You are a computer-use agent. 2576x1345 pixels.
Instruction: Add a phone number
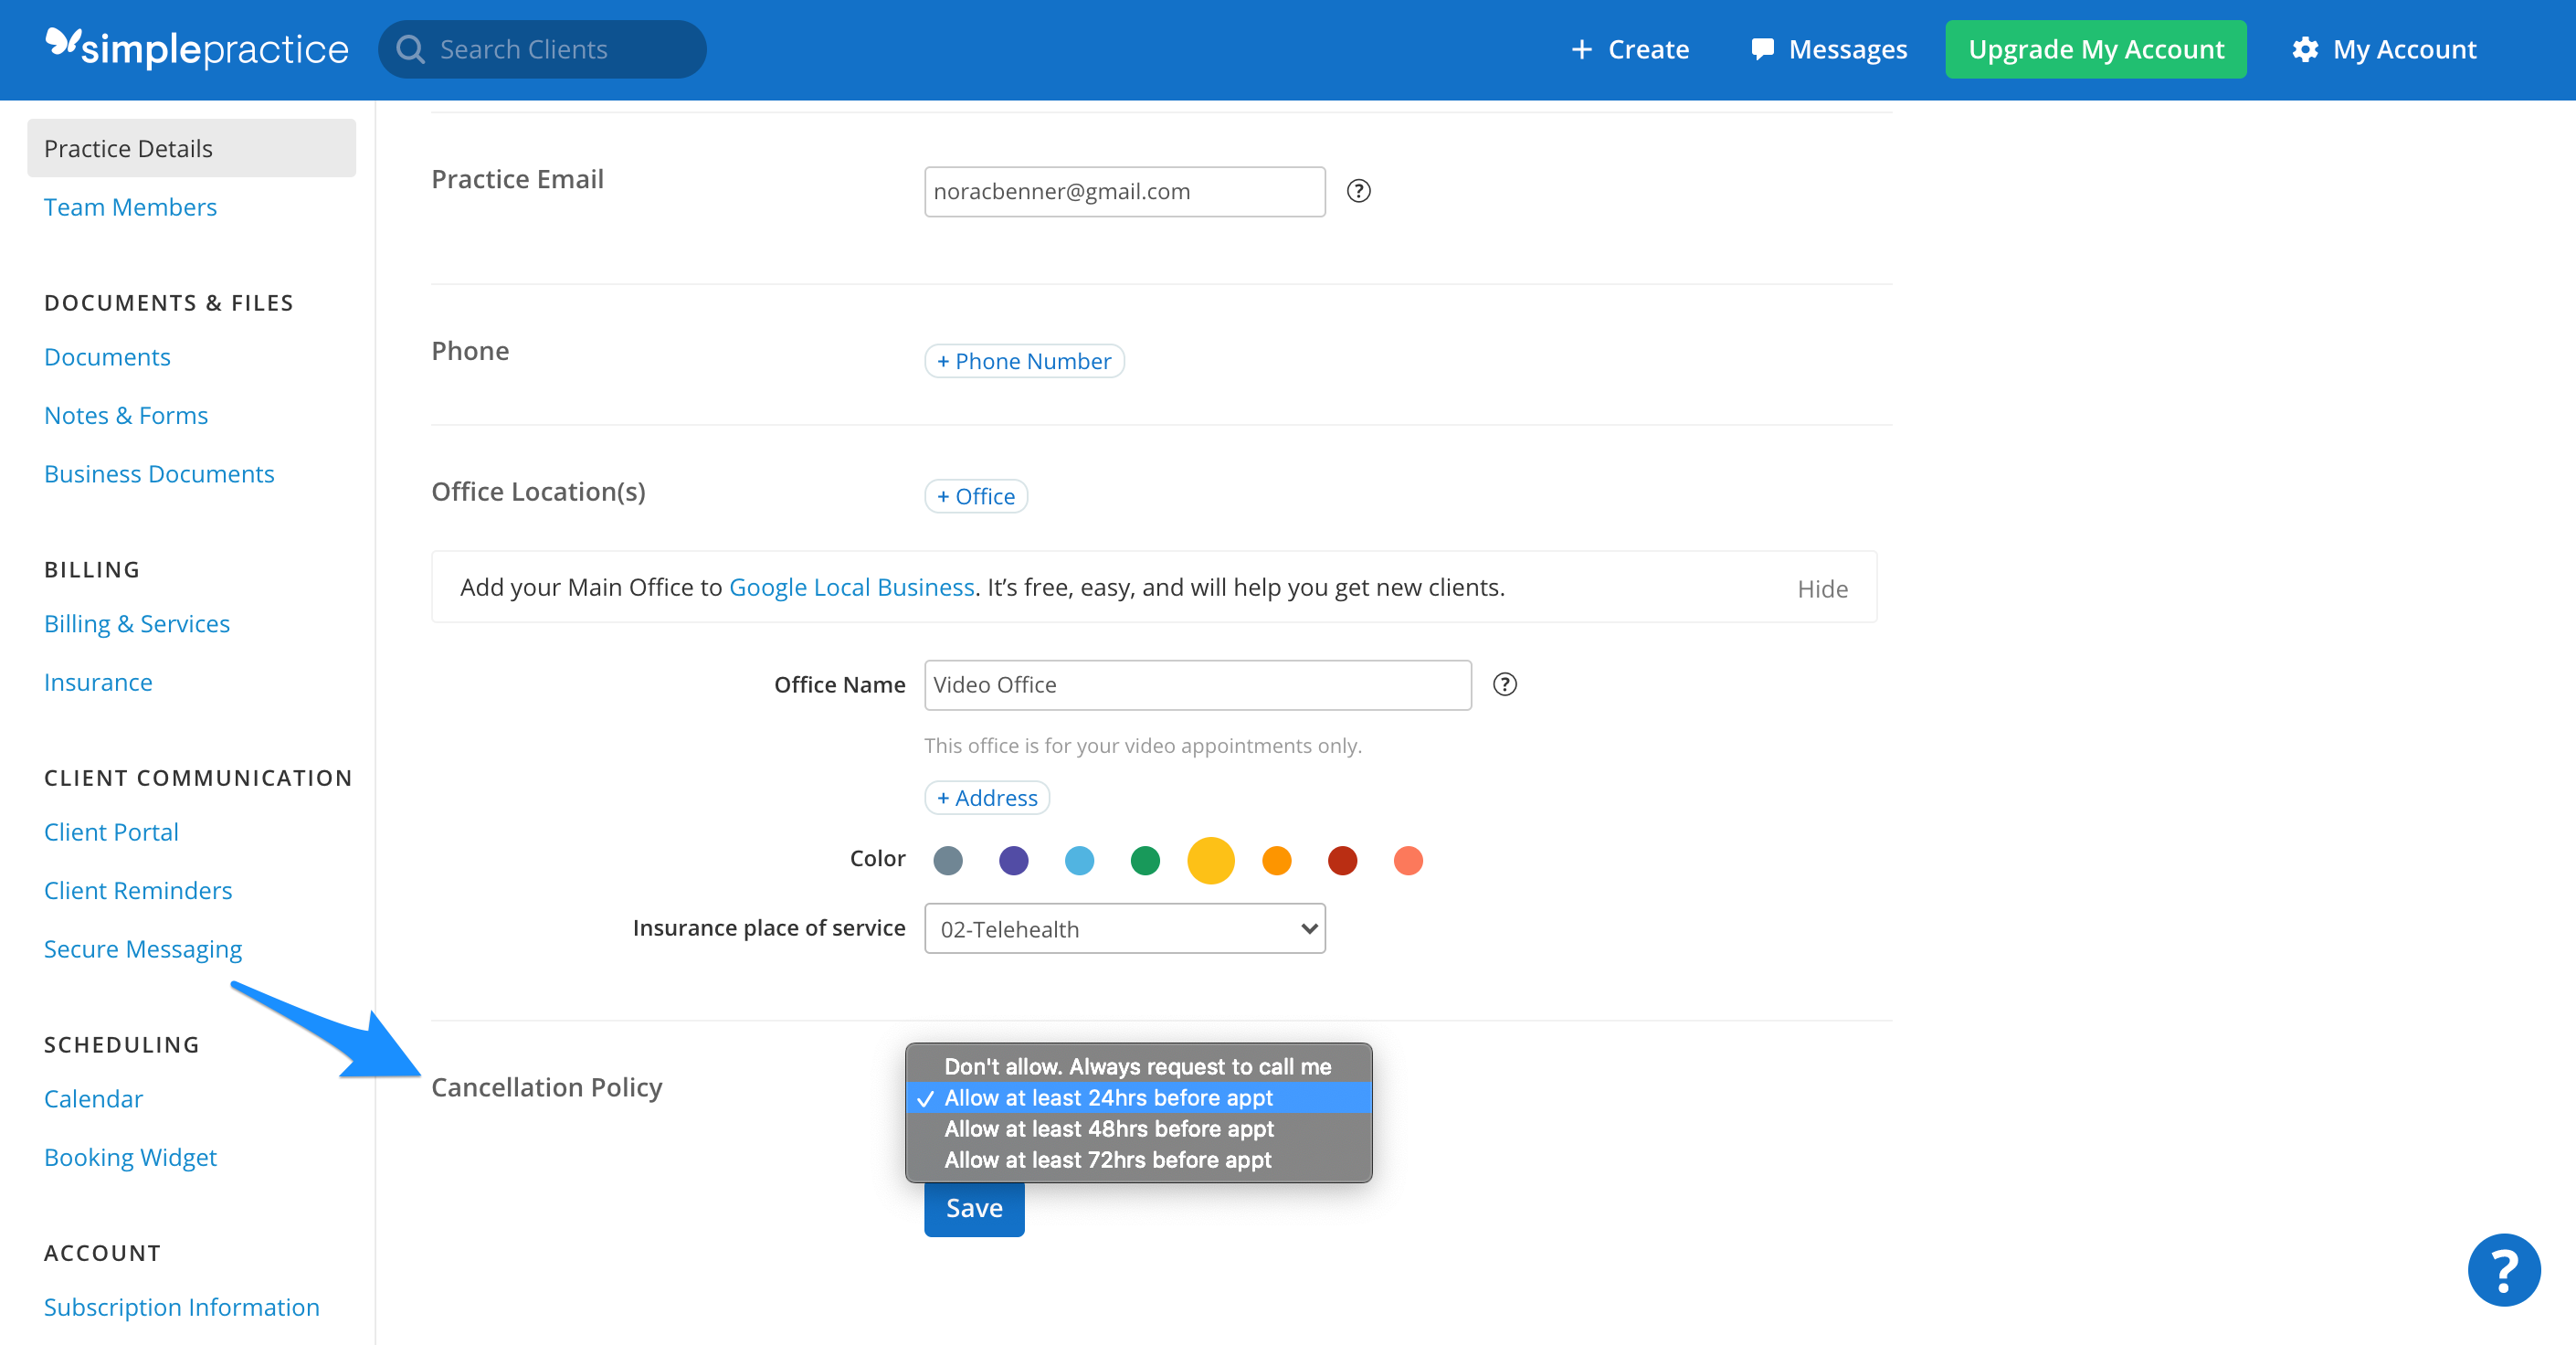point(1023,361)
